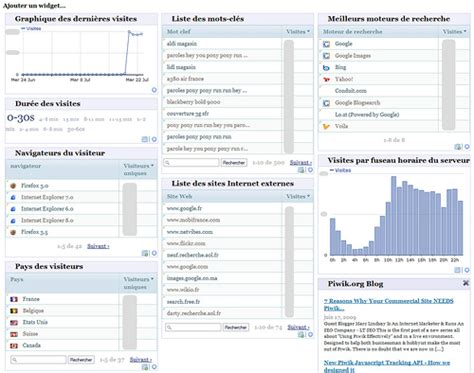The image size is (474, 373).
Task: Click the Belgique flag icon
Action: 14,311
